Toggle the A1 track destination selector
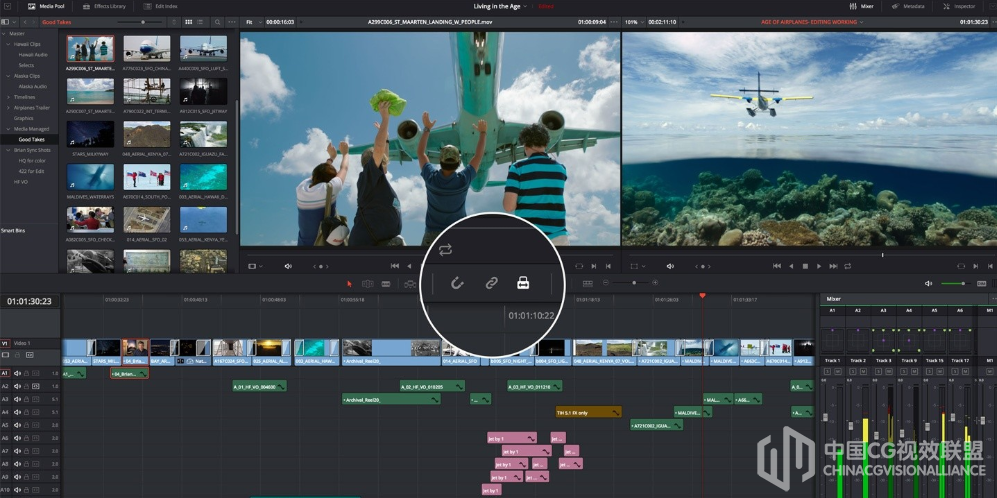 [5, 373]
